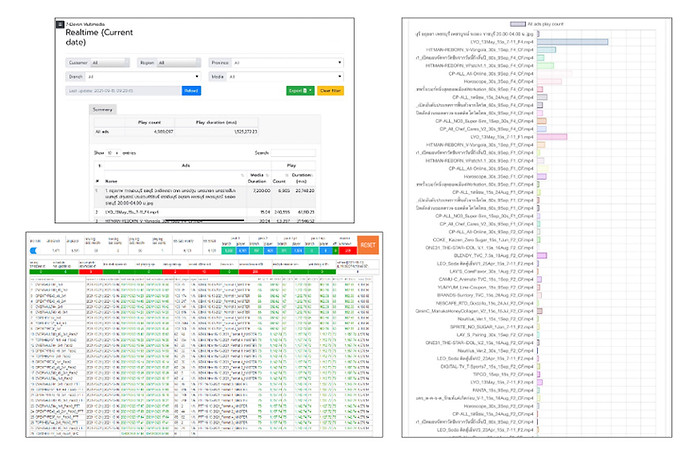Sort by the Play Count column arrows
This screenshot has width=694, height=454.
[x=287, y=176]
